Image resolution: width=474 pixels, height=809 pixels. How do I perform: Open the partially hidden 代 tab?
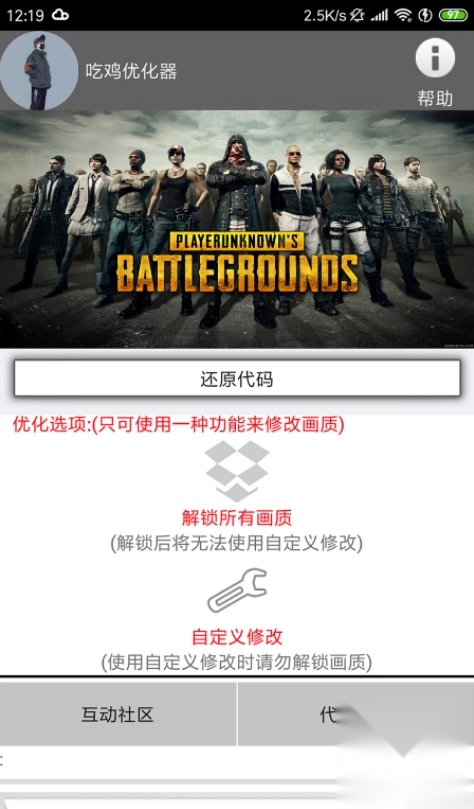[x=356, y=714]
